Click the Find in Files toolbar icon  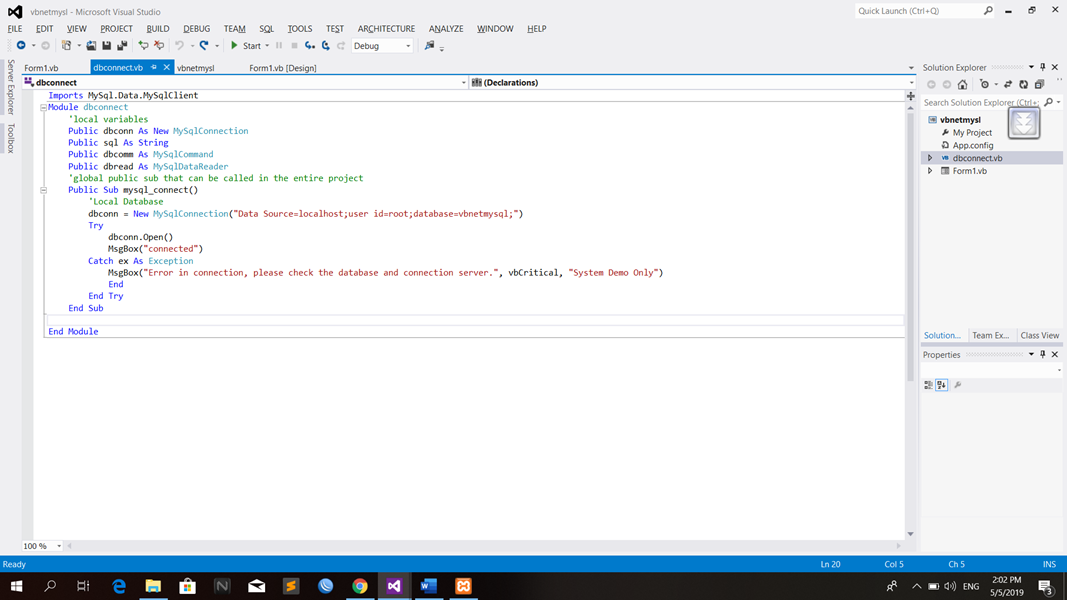point(429,46)
